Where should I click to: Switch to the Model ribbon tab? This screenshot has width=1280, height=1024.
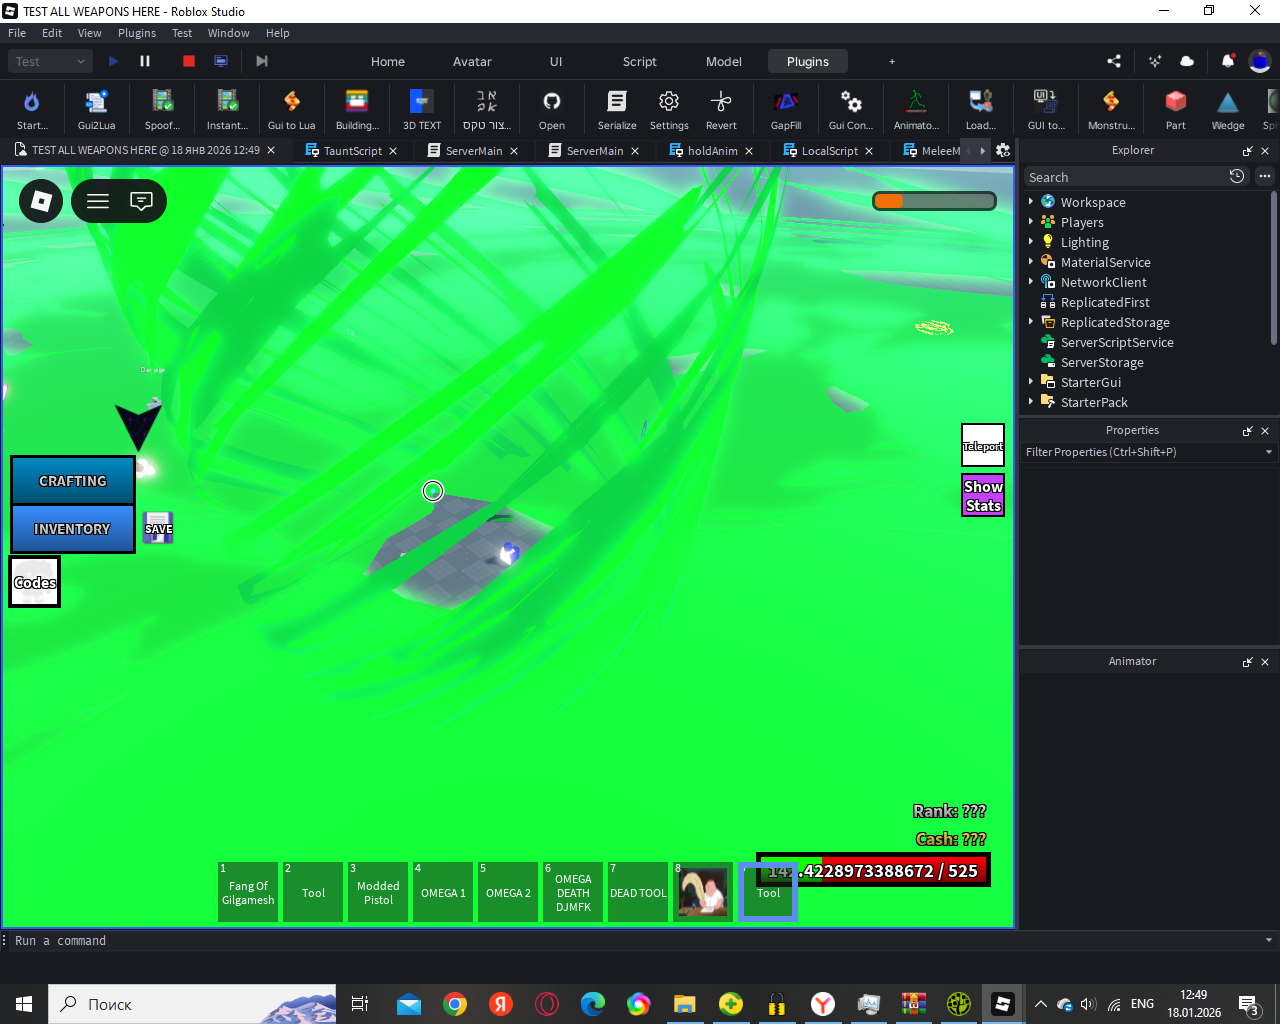[724, 61]
